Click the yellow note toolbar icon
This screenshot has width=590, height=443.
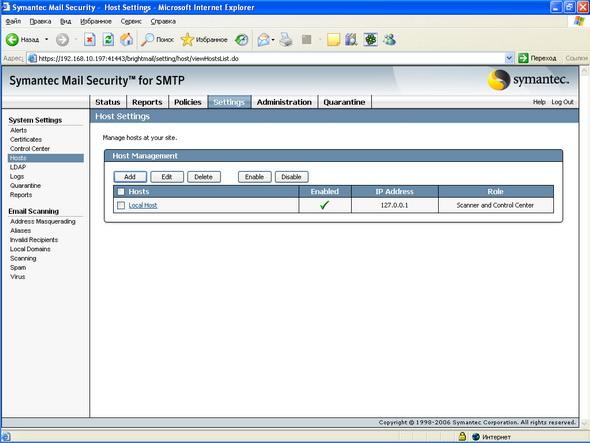(333, 40)
